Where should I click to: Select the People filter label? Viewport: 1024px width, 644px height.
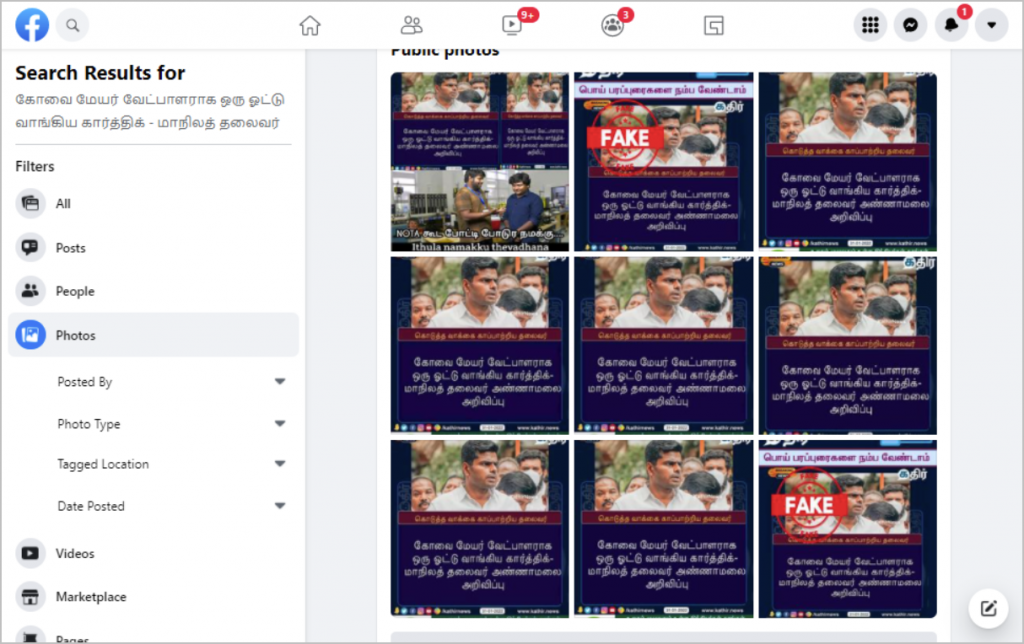(75, 291)
